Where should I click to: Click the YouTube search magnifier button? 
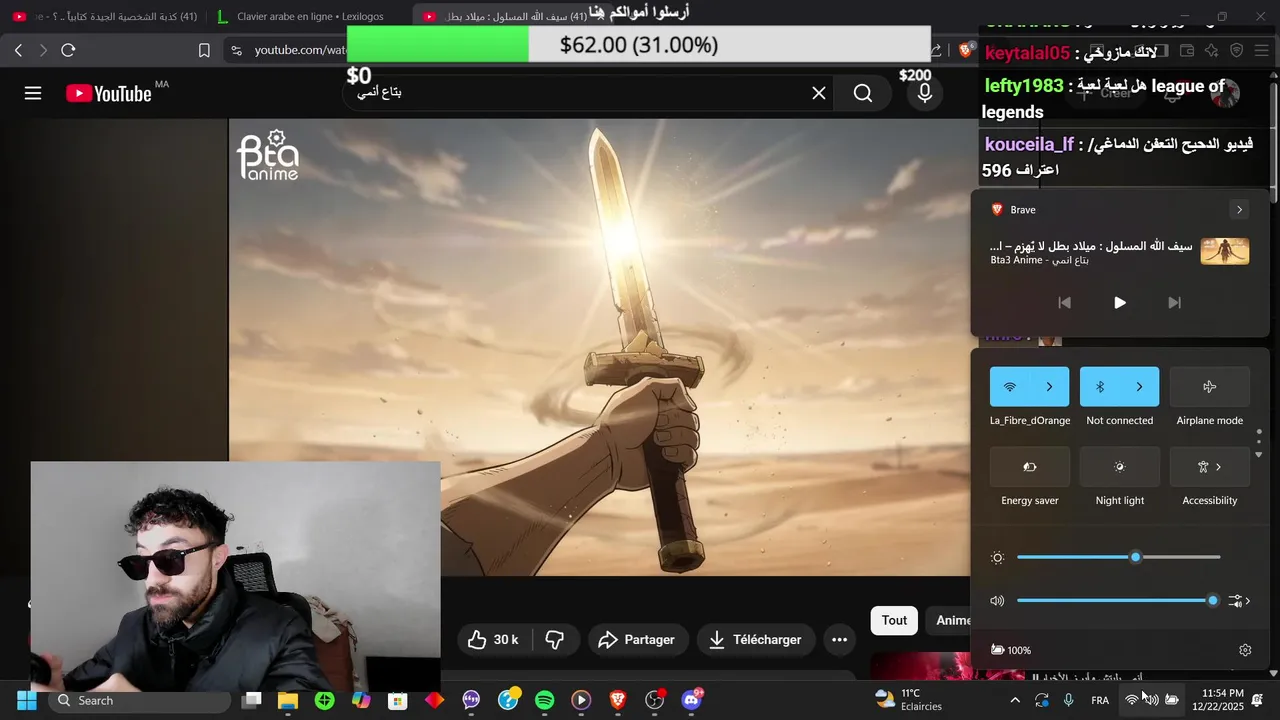(x=863, y=93)
